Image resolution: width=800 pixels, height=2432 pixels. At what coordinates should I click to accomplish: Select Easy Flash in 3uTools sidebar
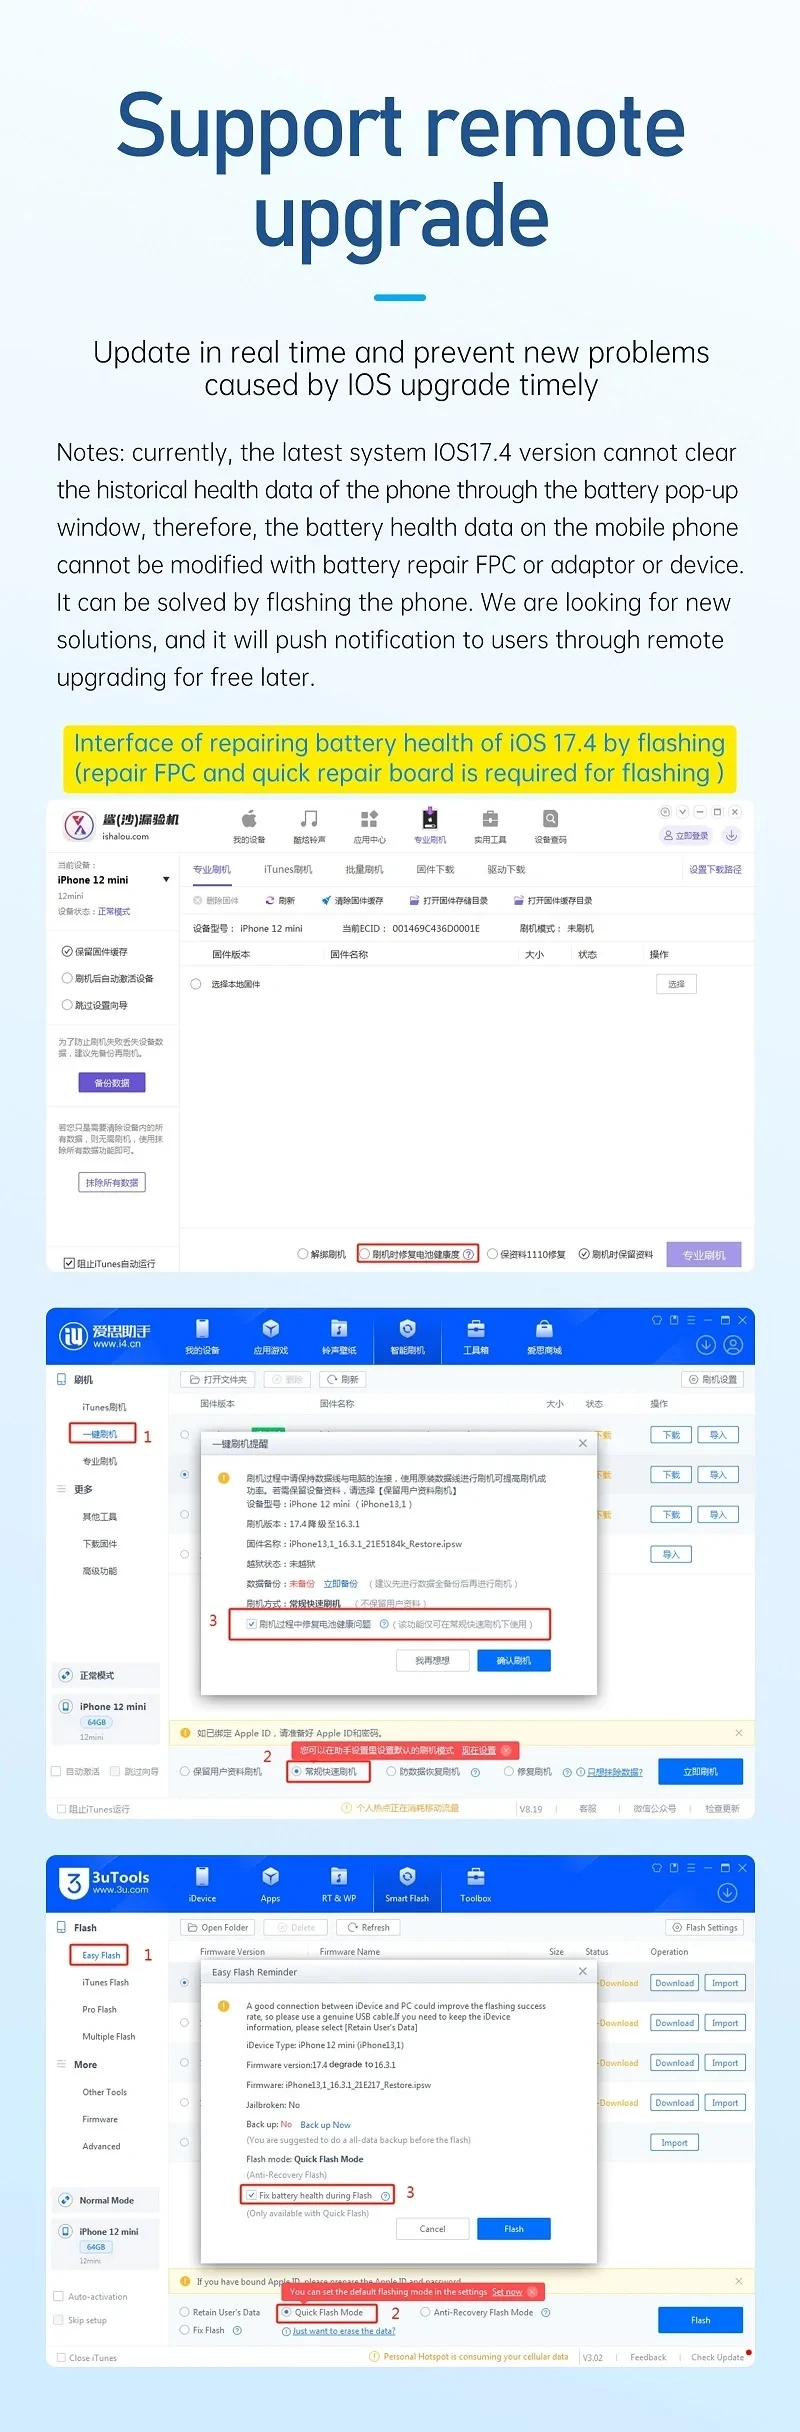pyautogui.click(x=100, y=1955)
